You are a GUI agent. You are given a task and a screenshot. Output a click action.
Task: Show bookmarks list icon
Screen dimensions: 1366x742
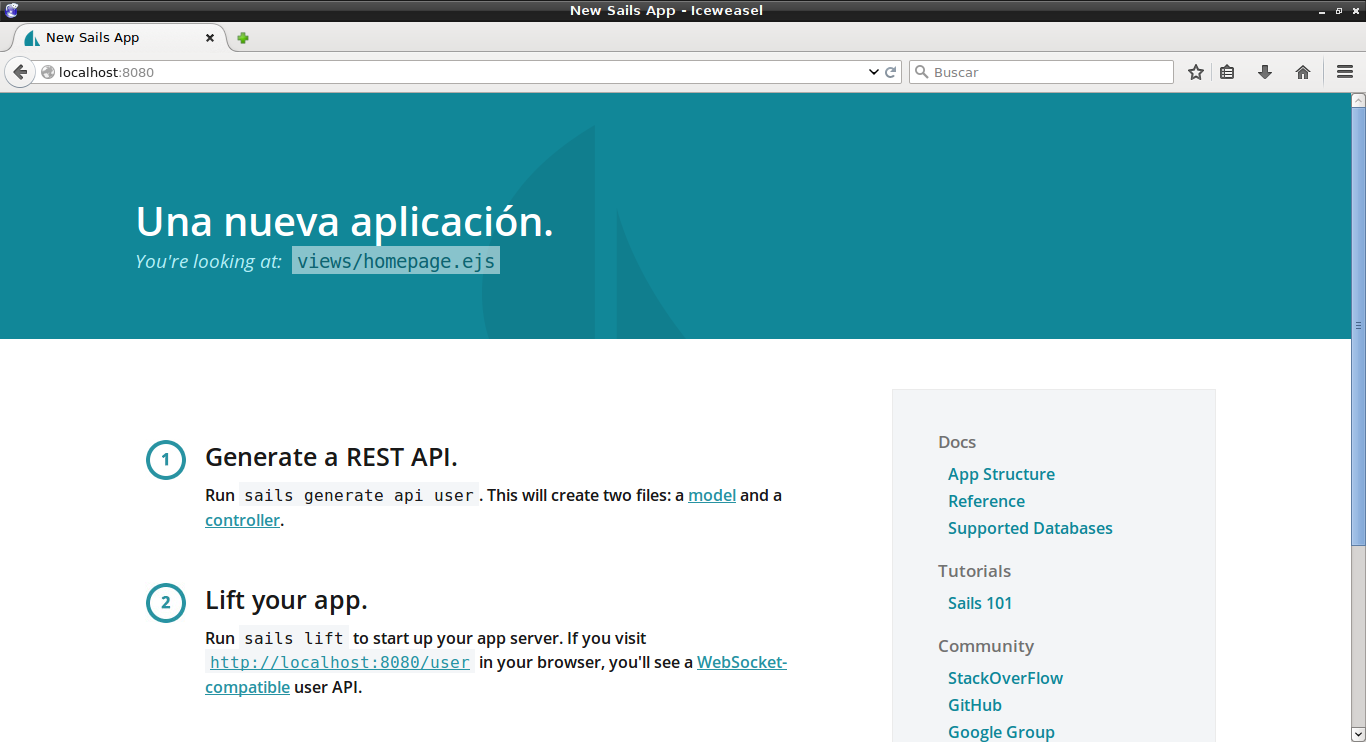pyautogui.click(x=1227, y=72)
